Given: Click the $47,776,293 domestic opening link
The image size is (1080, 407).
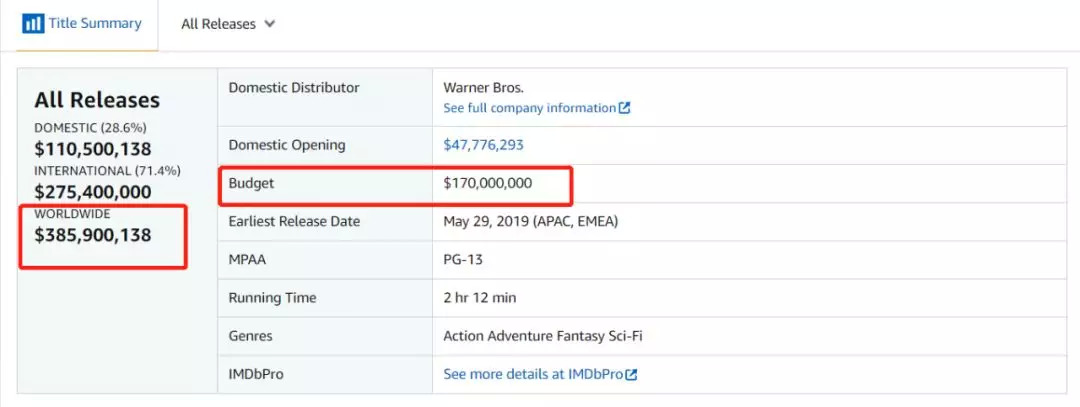Looking at the screenshot, I should tap(483, 145).
